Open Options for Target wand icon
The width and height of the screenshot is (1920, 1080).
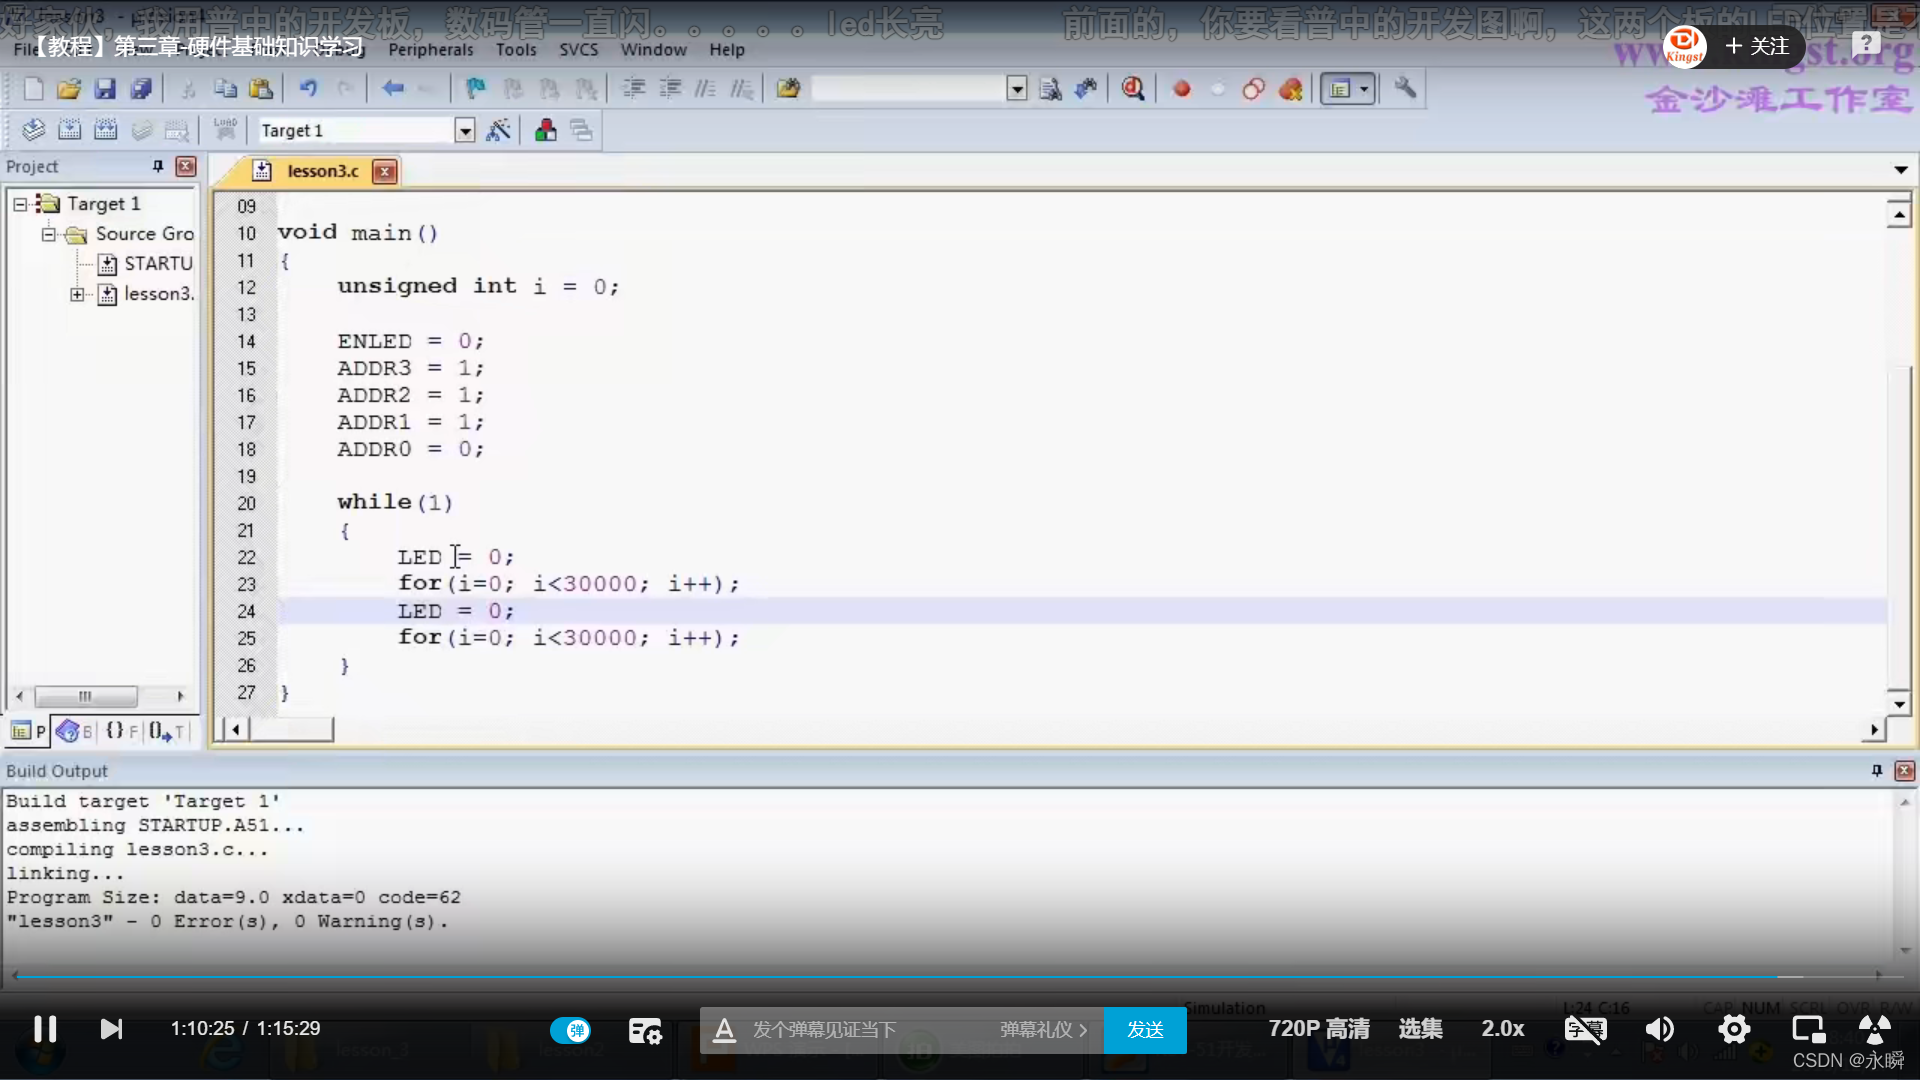[499, 130]
